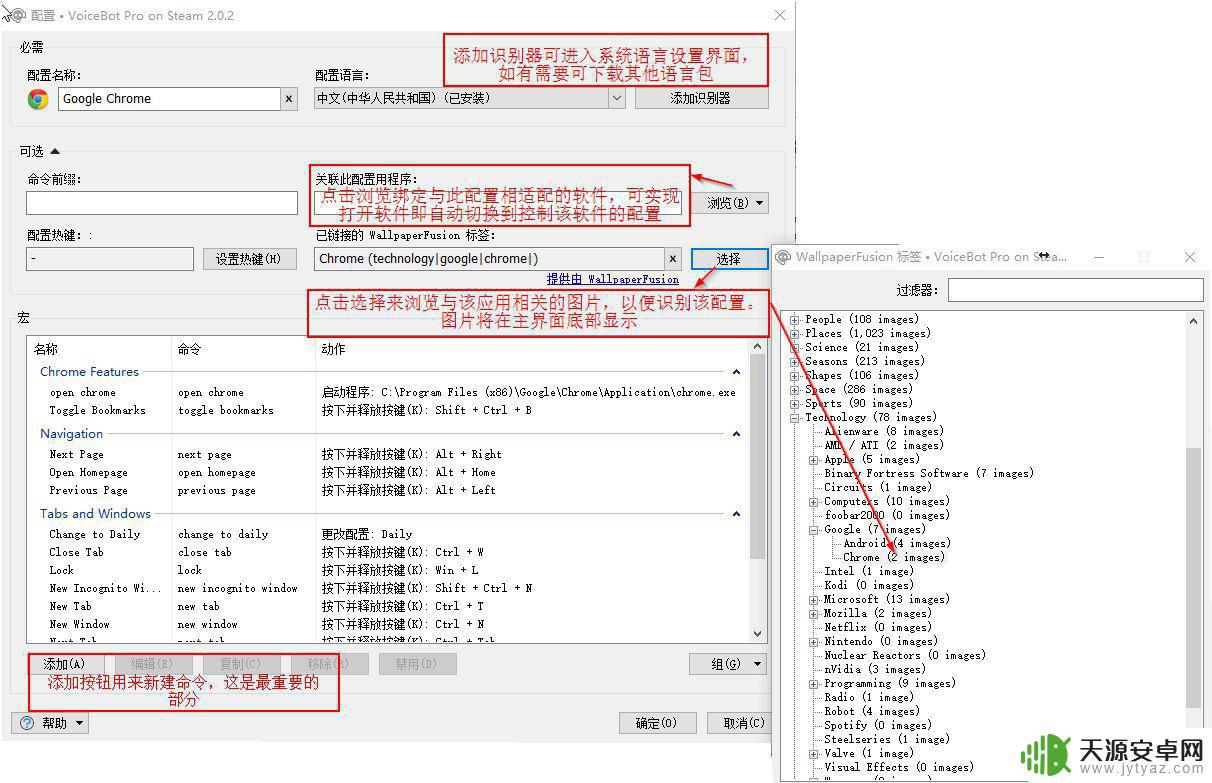This screenshot has height=783, width=1212.
Task: Select the 'Lock' macro row
Action: click(388, 571)
